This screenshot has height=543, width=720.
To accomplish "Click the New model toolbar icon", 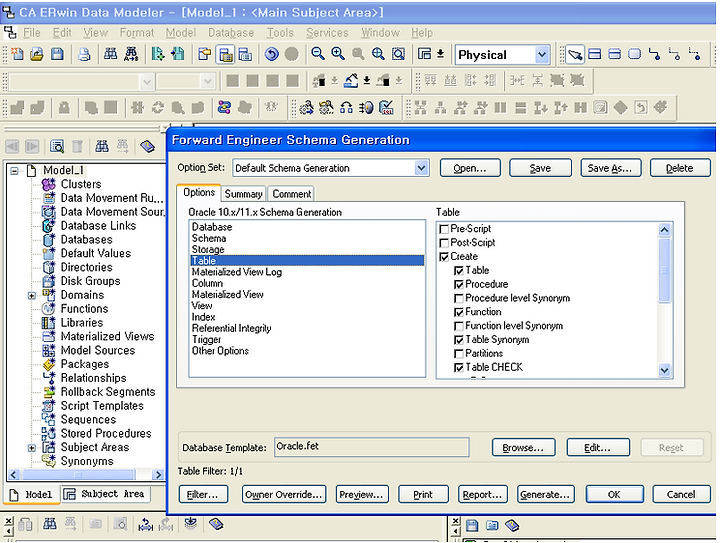I will [17, 54].
